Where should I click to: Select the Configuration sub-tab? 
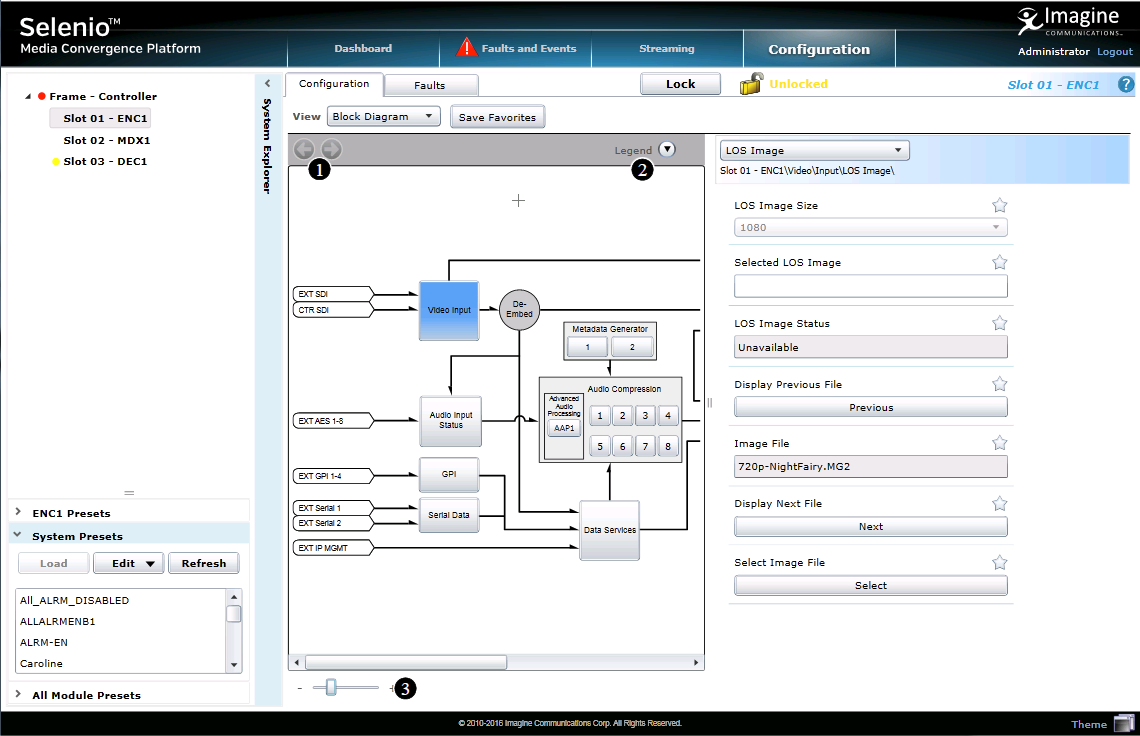click(334, 84)
